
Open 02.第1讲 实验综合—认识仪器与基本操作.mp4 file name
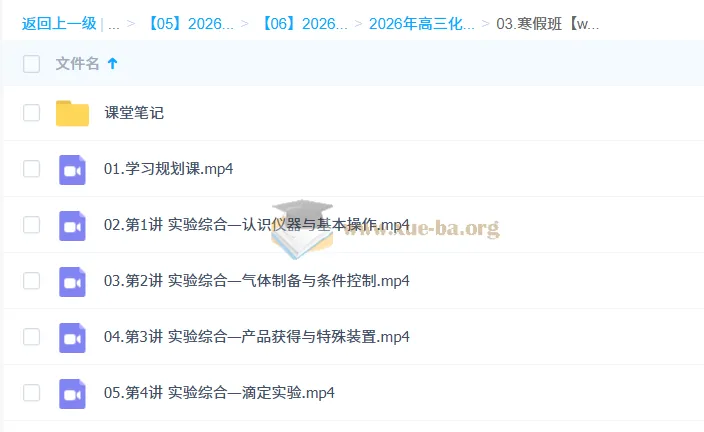pyautogui.click(x=256, y=225)
